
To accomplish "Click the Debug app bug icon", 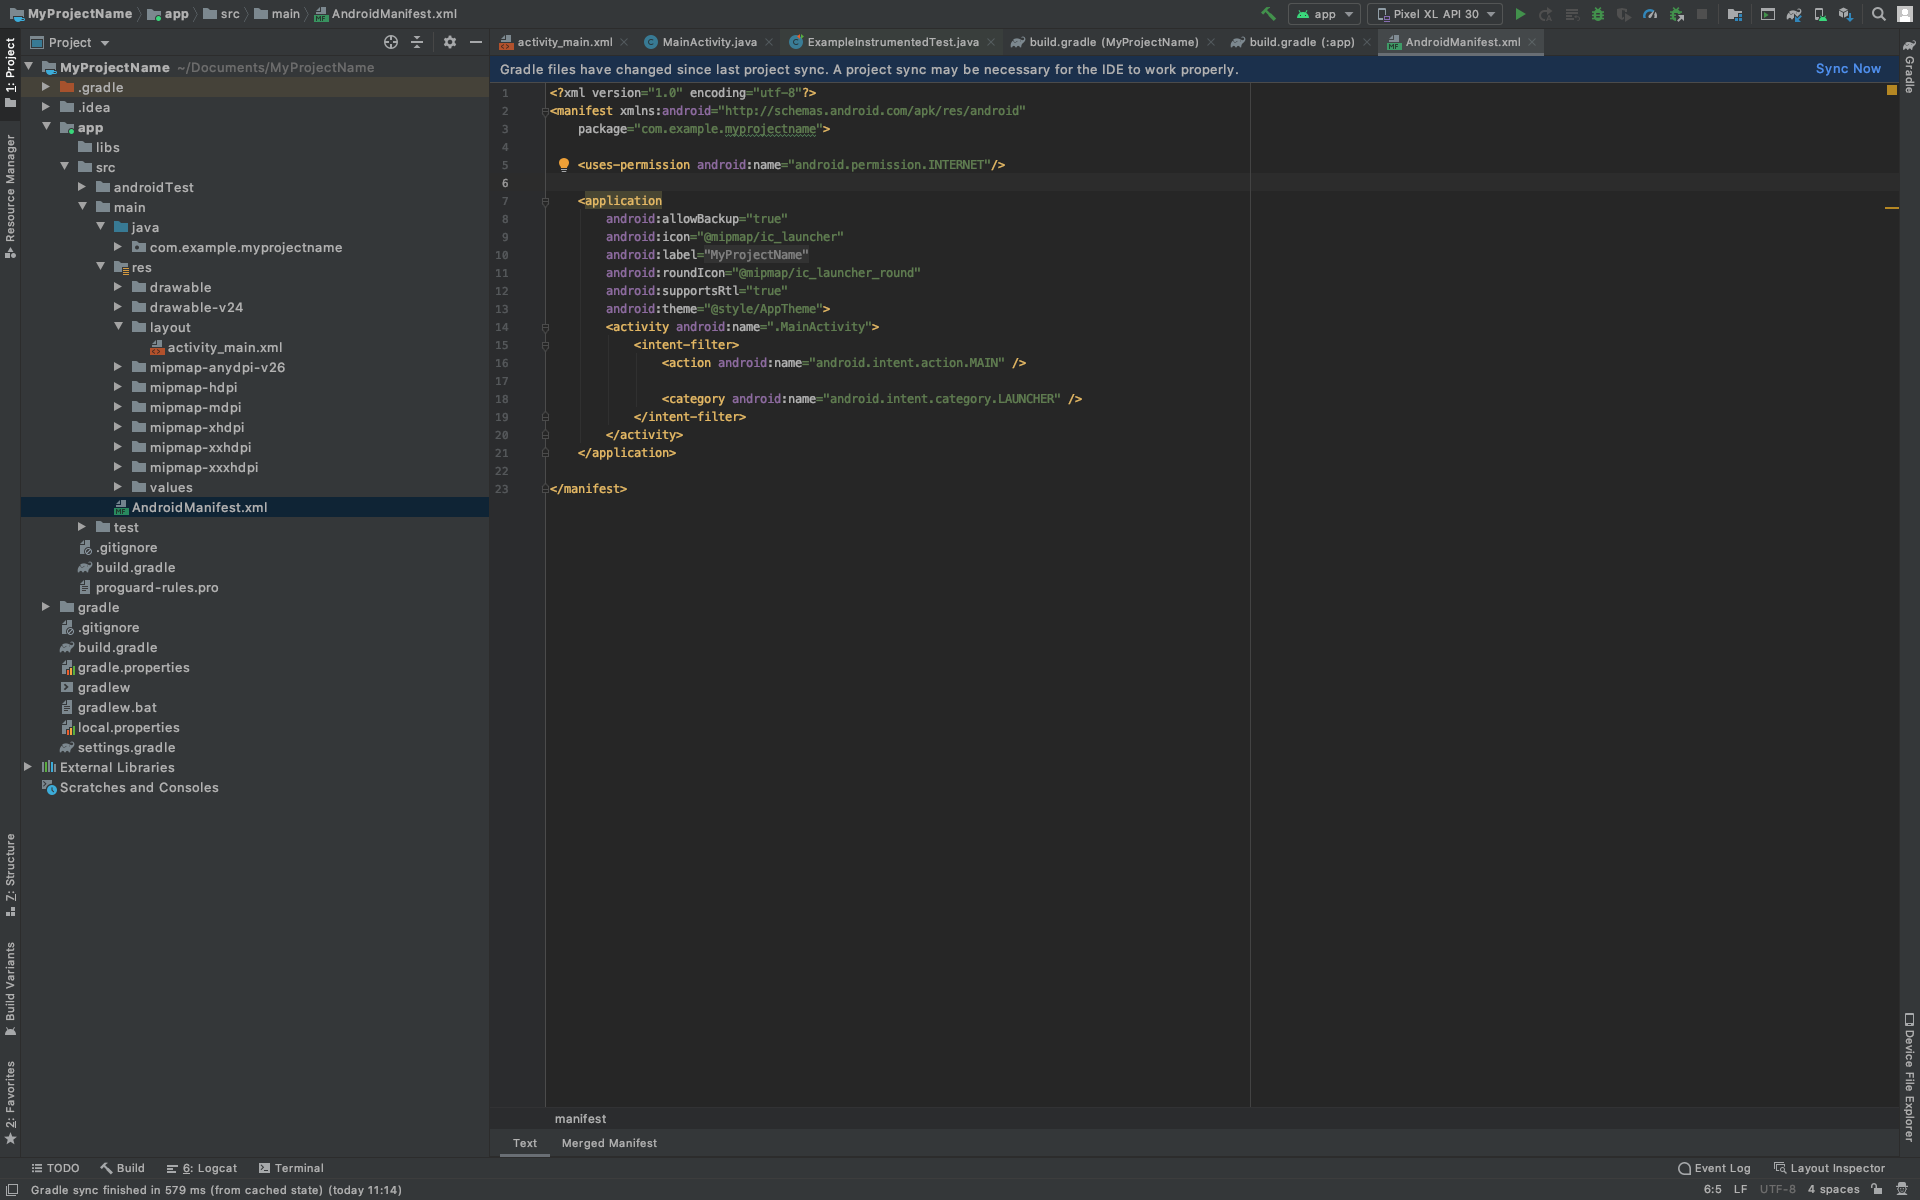I will point(1597,14).
